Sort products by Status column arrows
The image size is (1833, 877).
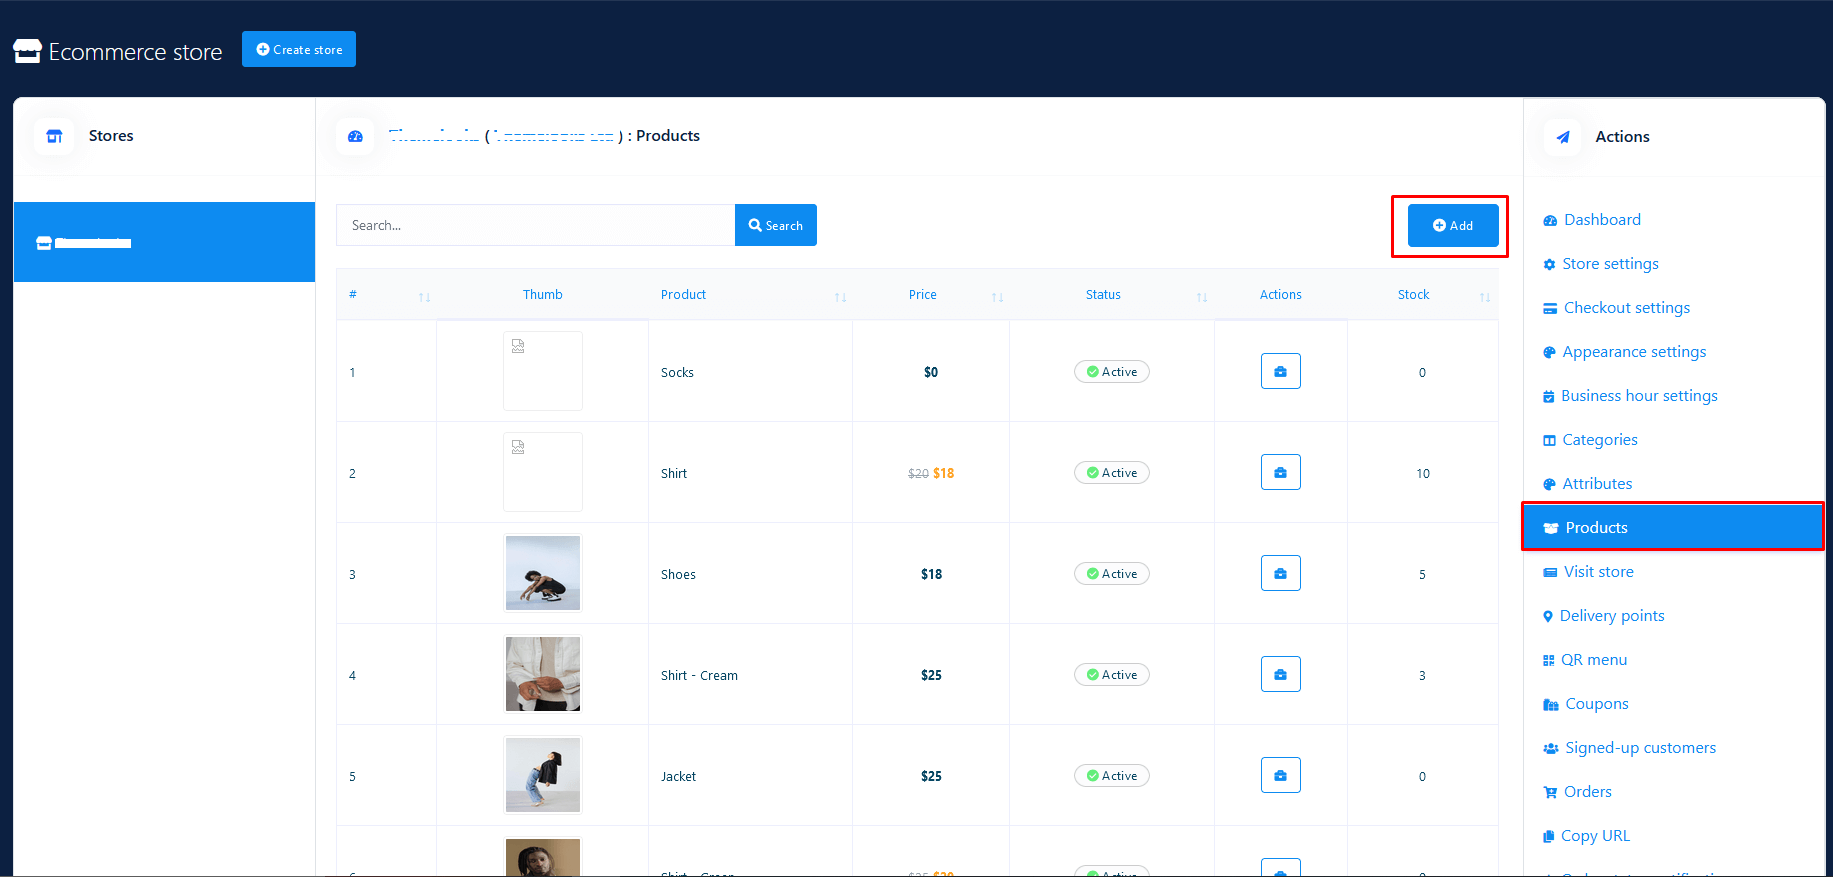coord(1201,296)
